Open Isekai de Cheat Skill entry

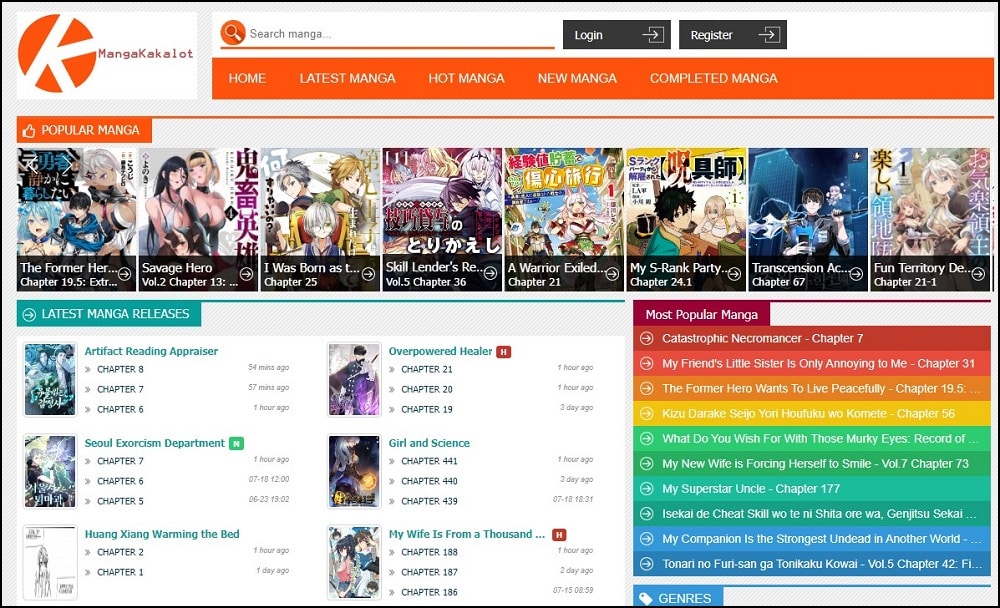pos(812,514)
